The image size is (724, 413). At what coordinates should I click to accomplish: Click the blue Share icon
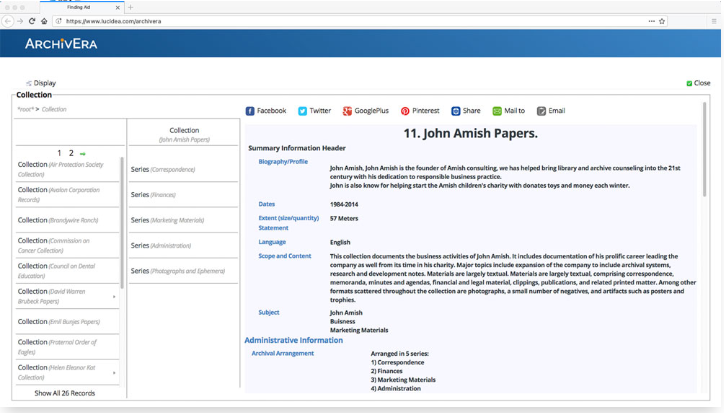pos(456,111)
